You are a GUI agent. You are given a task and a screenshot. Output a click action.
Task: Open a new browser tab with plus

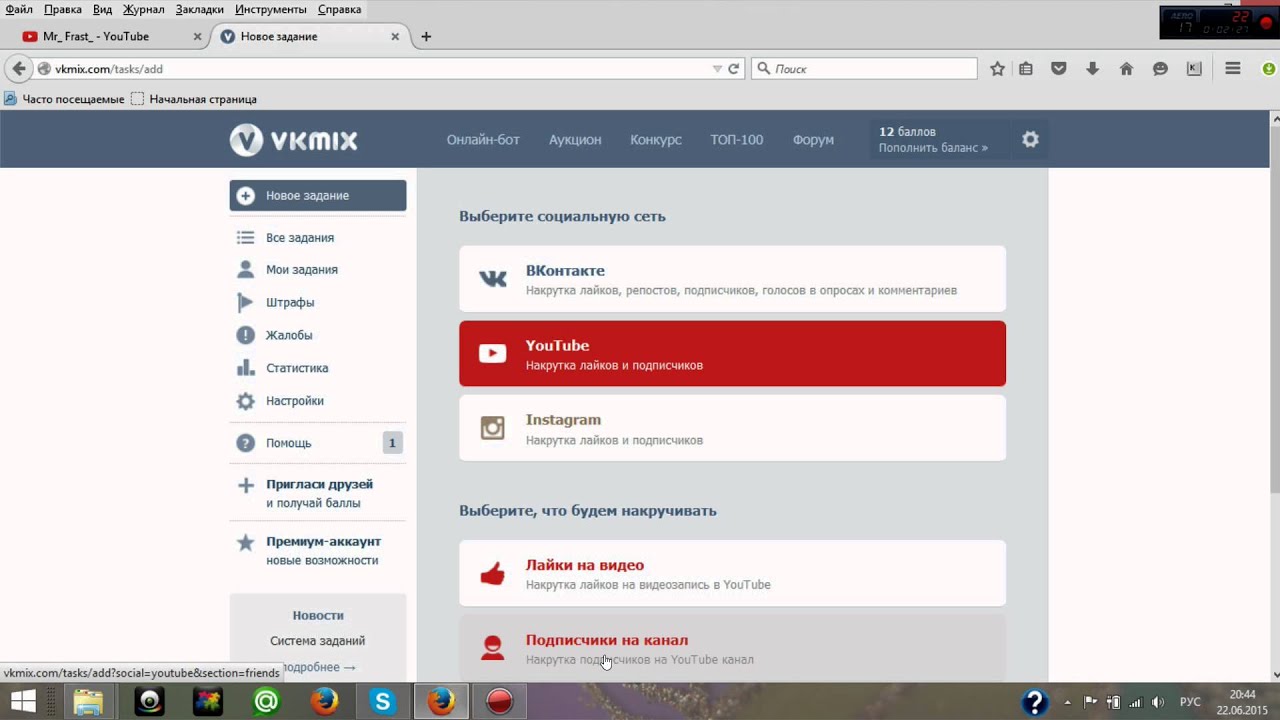(x=426, y=37)
